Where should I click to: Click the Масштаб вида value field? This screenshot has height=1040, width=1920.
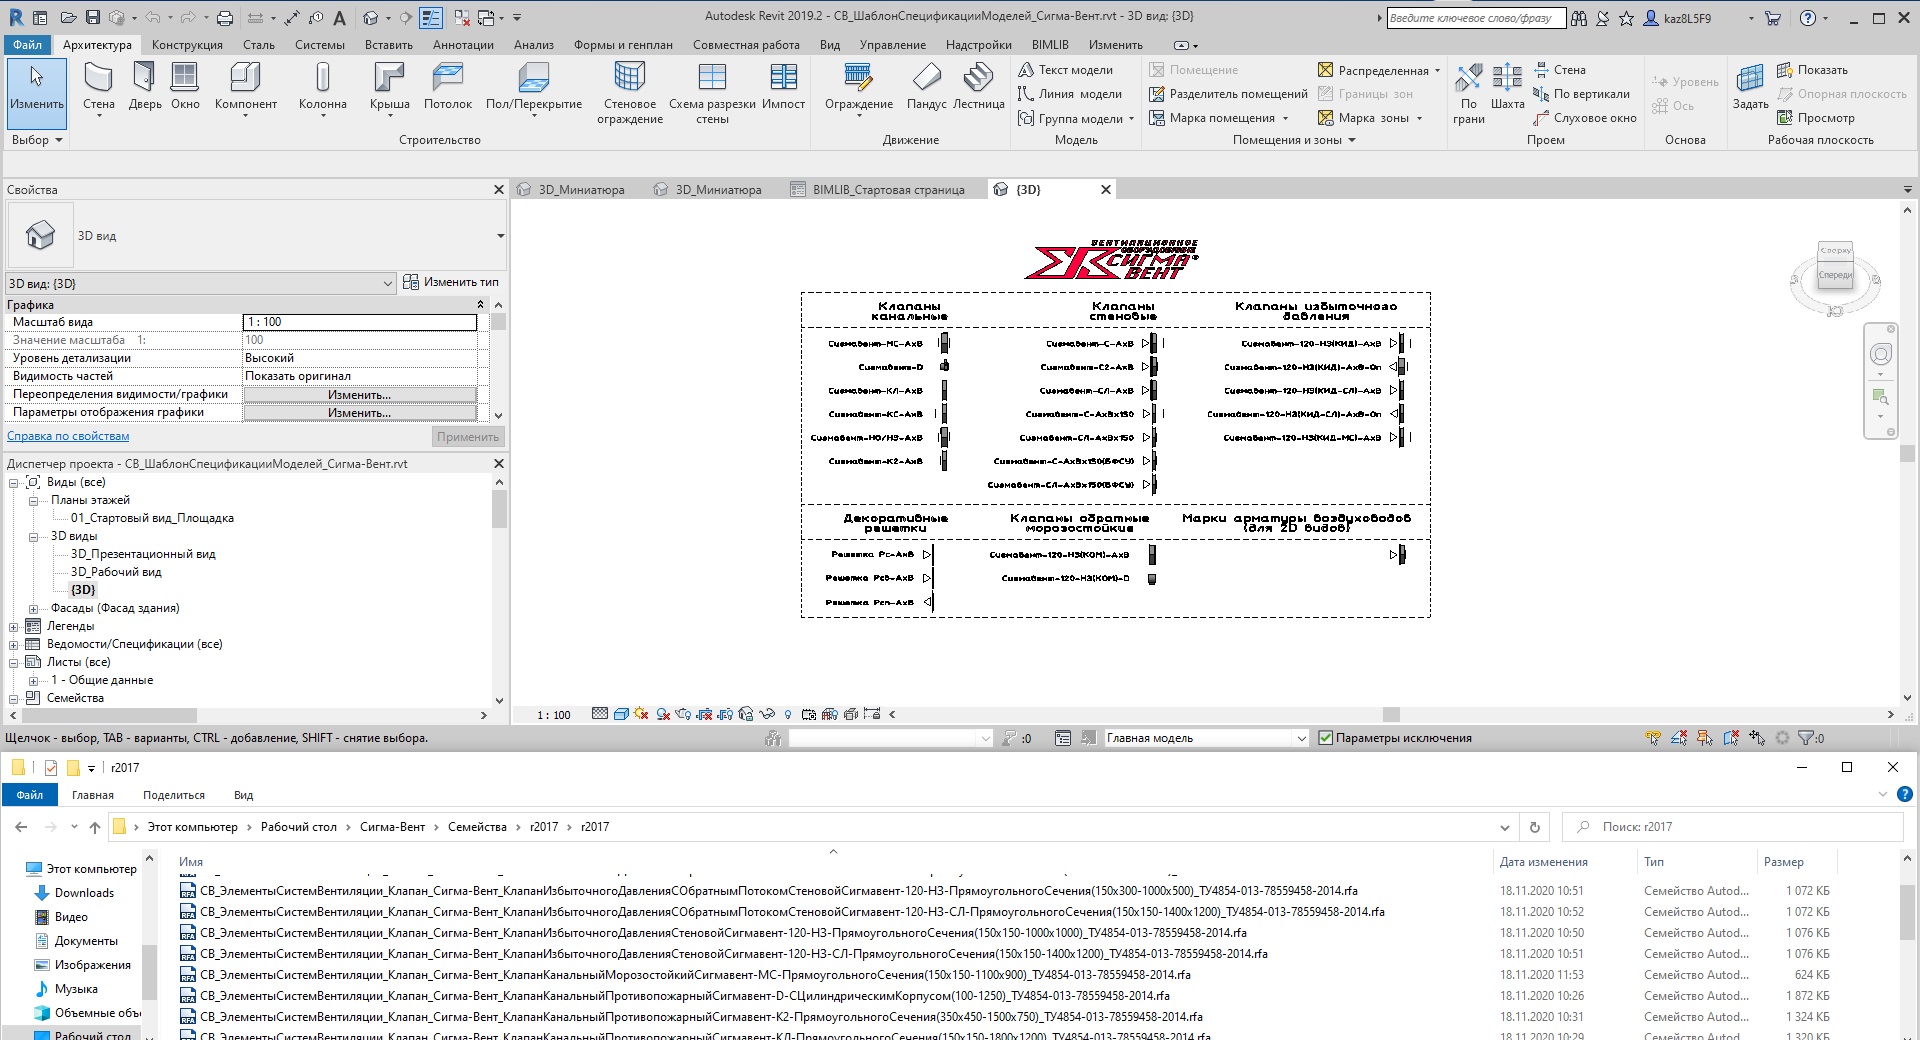point(359,322)
